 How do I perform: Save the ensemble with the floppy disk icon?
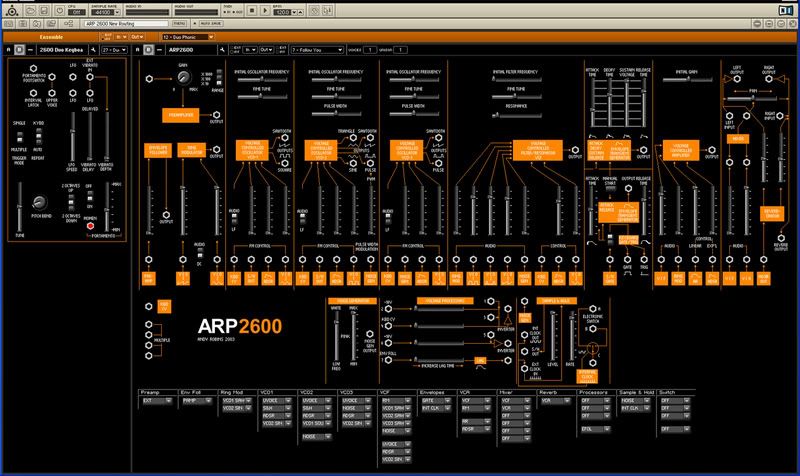(44, 10)
